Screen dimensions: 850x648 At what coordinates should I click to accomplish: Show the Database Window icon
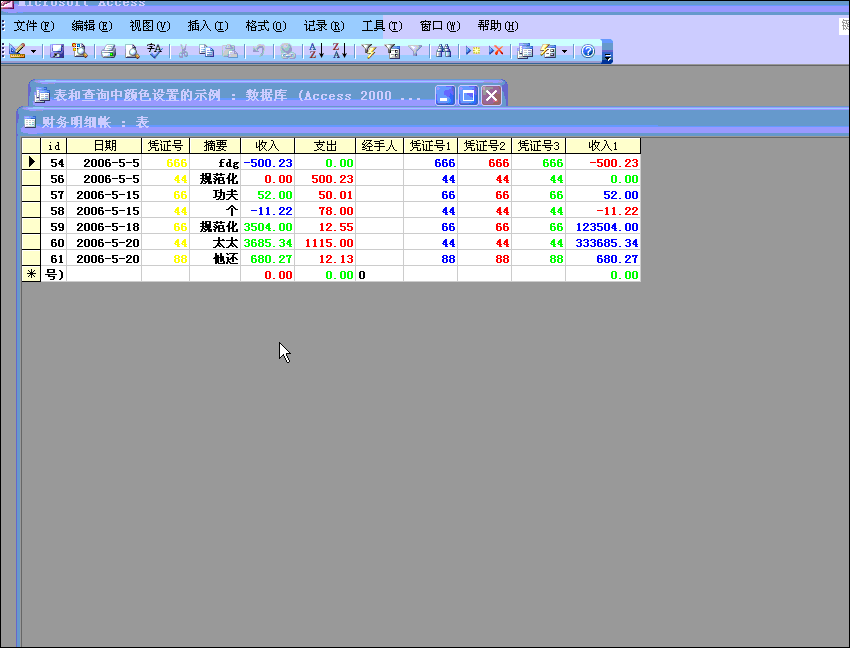(x=524, y=51)
